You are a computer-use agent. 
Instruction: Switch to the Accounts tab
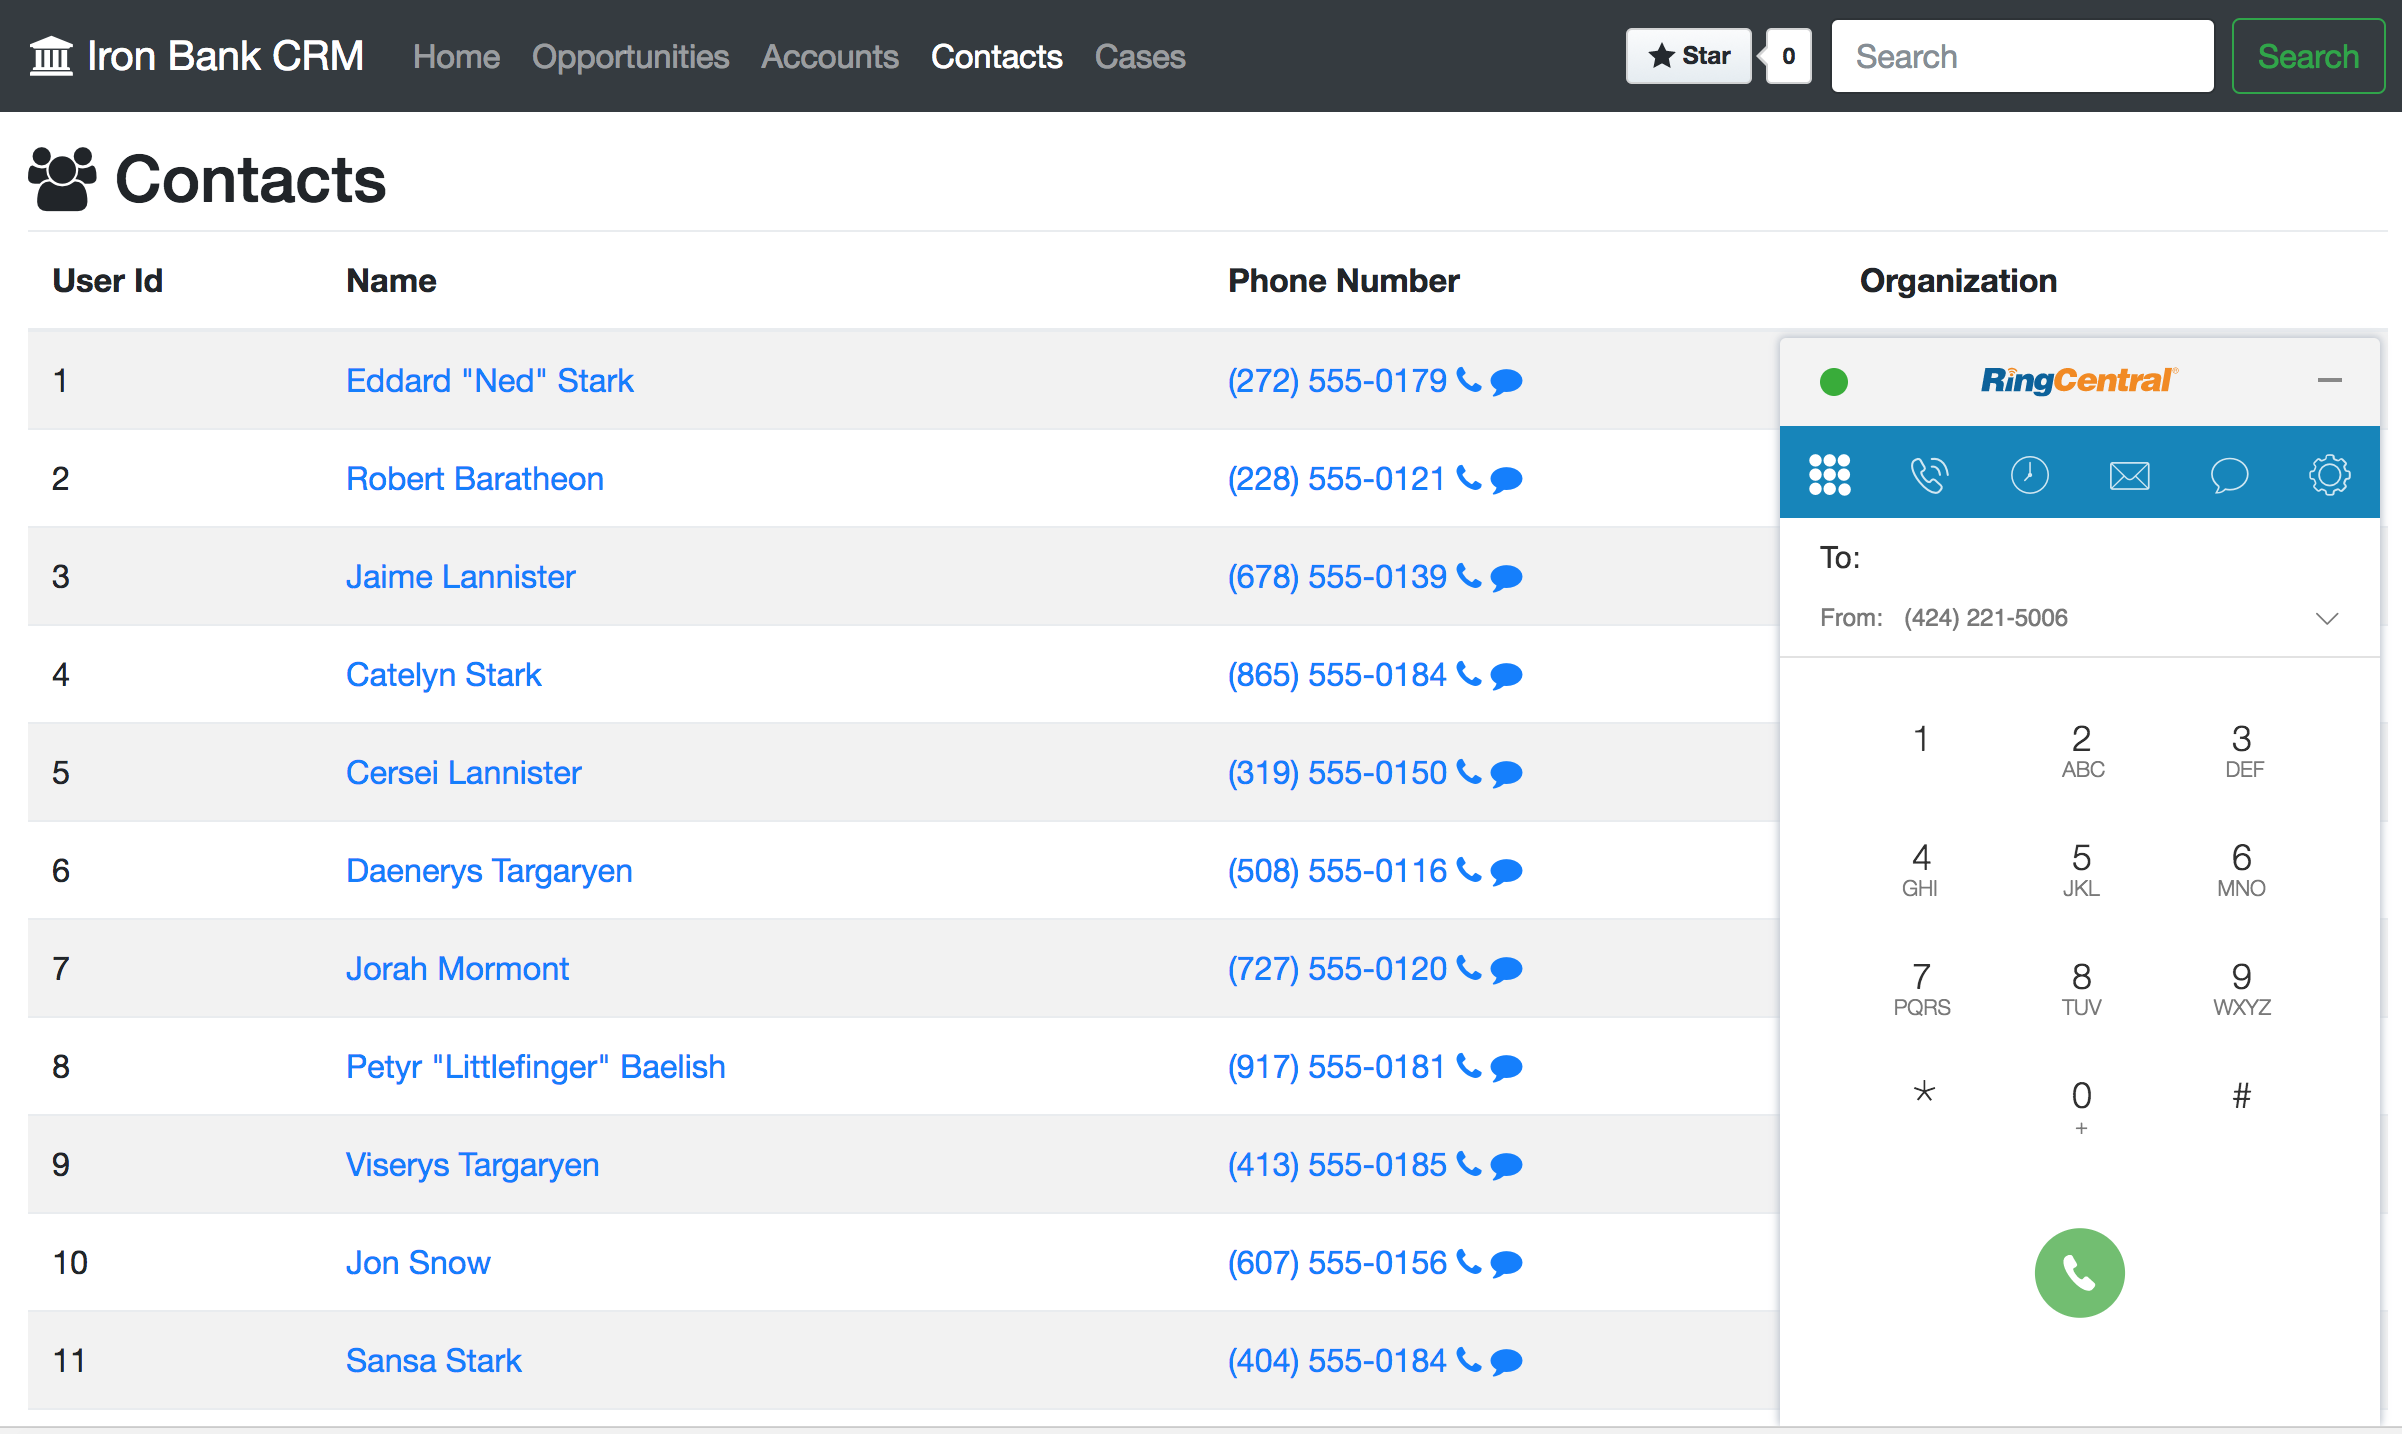click(x=830, y=56)
